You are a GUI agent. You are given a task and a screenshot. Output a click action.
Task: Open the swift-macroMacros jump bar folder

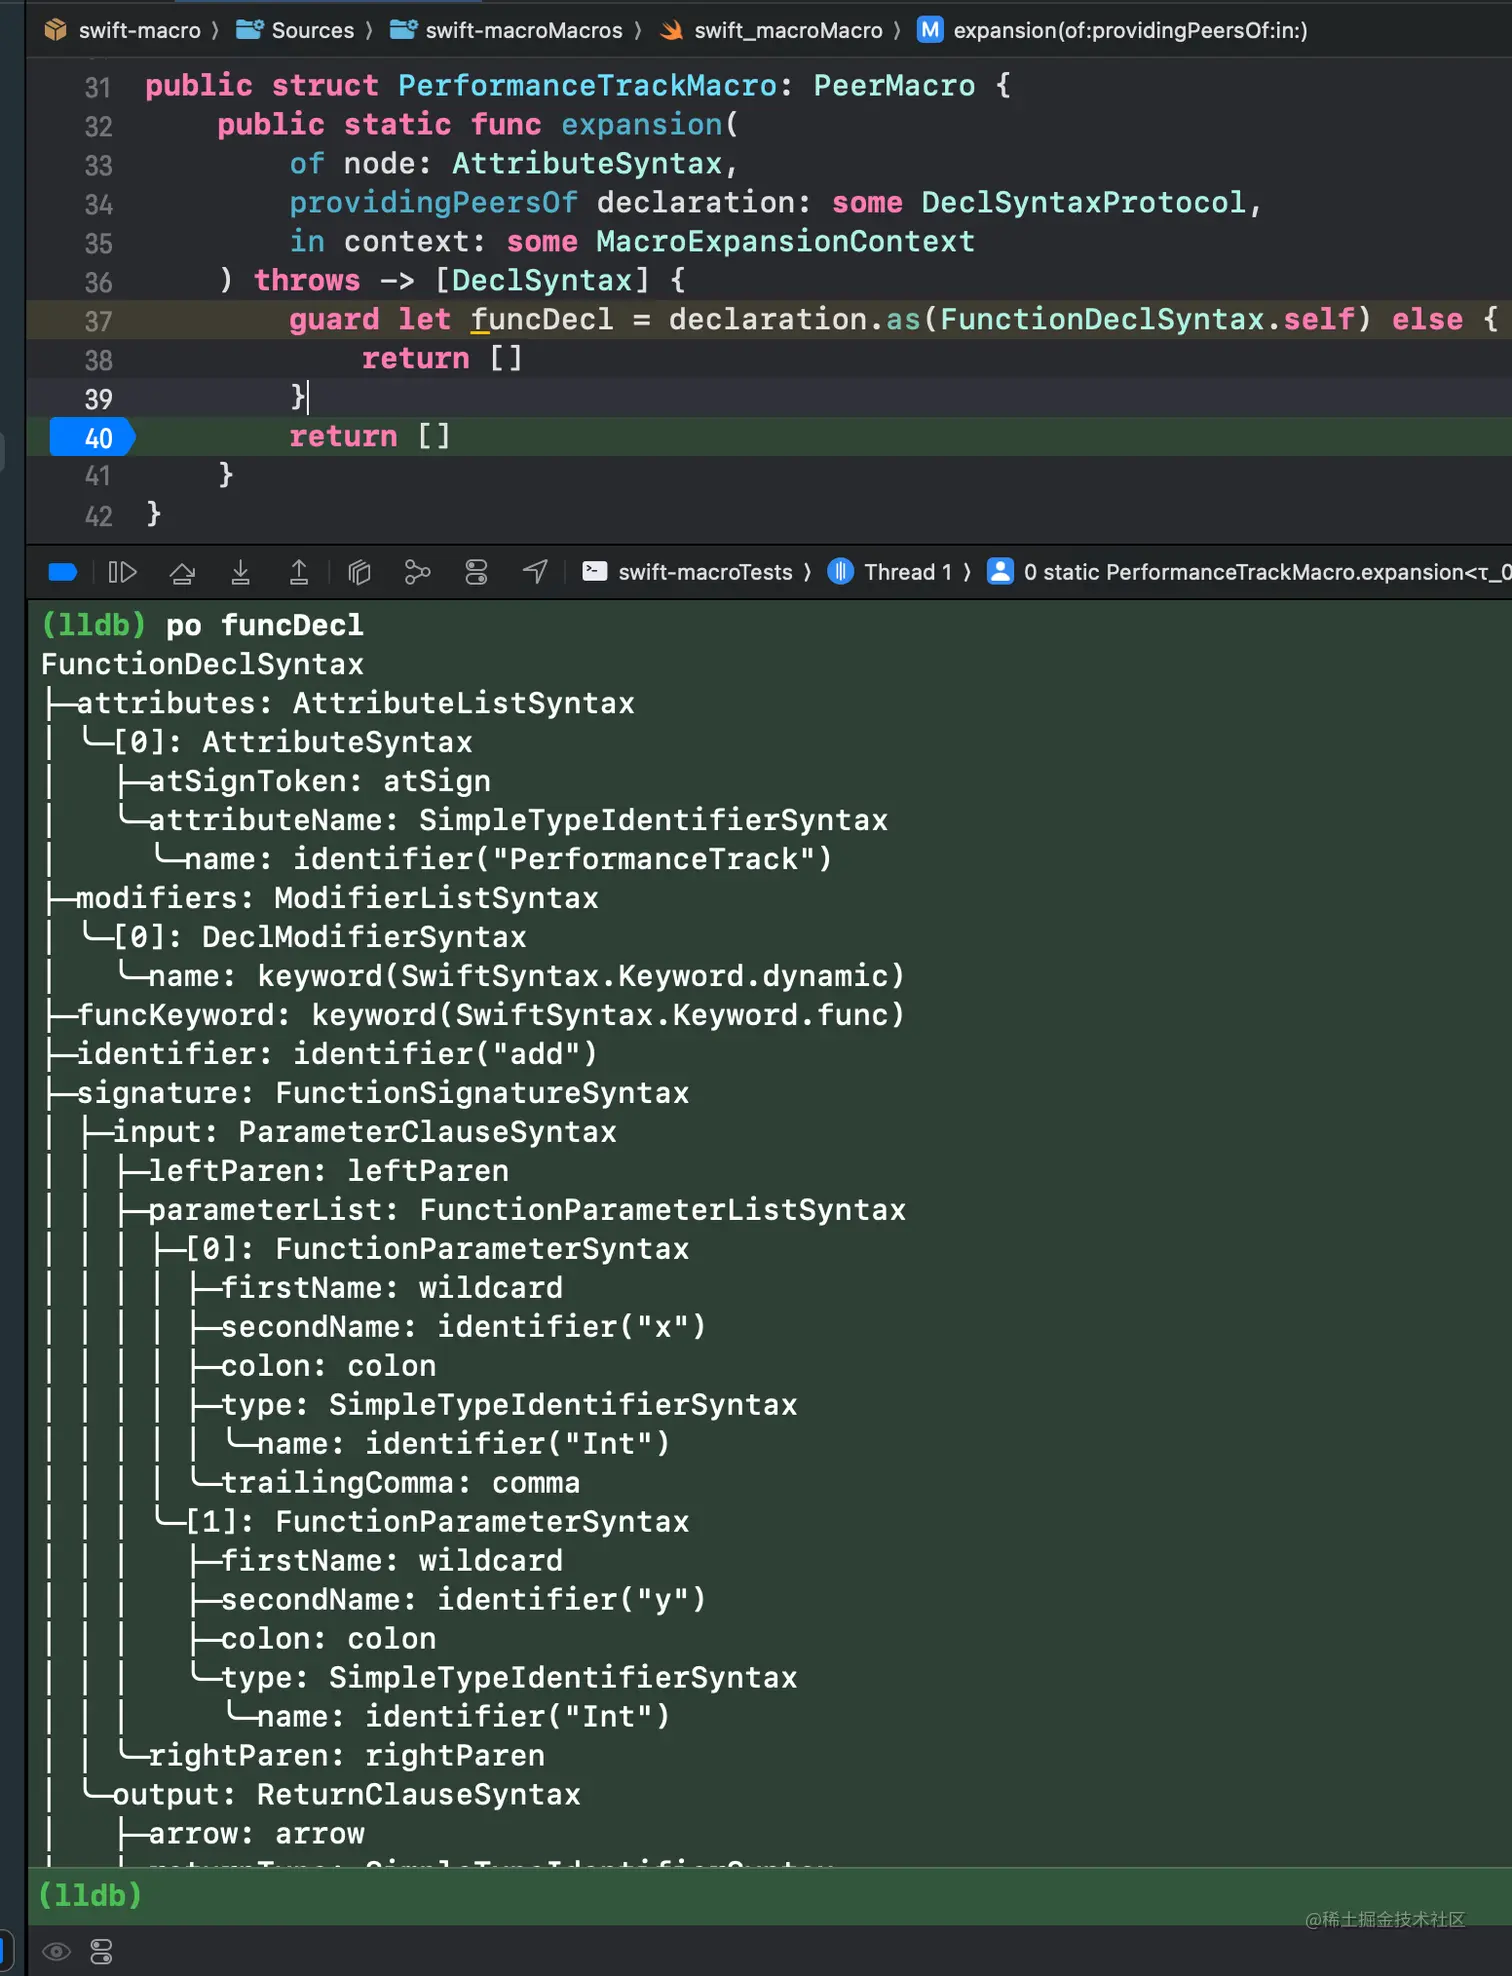point(506,30)
